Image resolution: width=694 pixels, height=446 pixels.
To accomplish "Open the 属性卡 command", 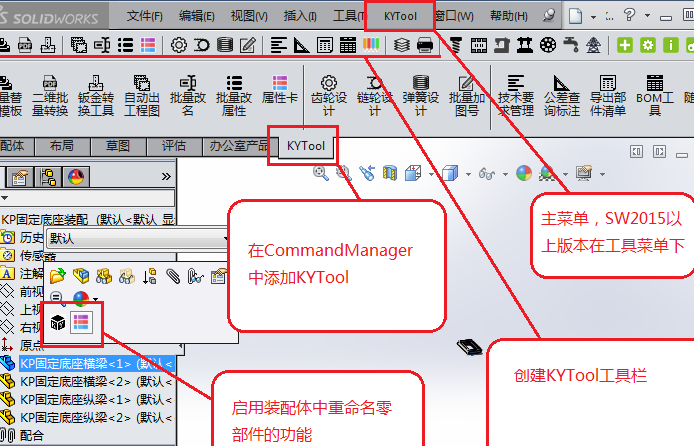I will click(x=280, y=90).
